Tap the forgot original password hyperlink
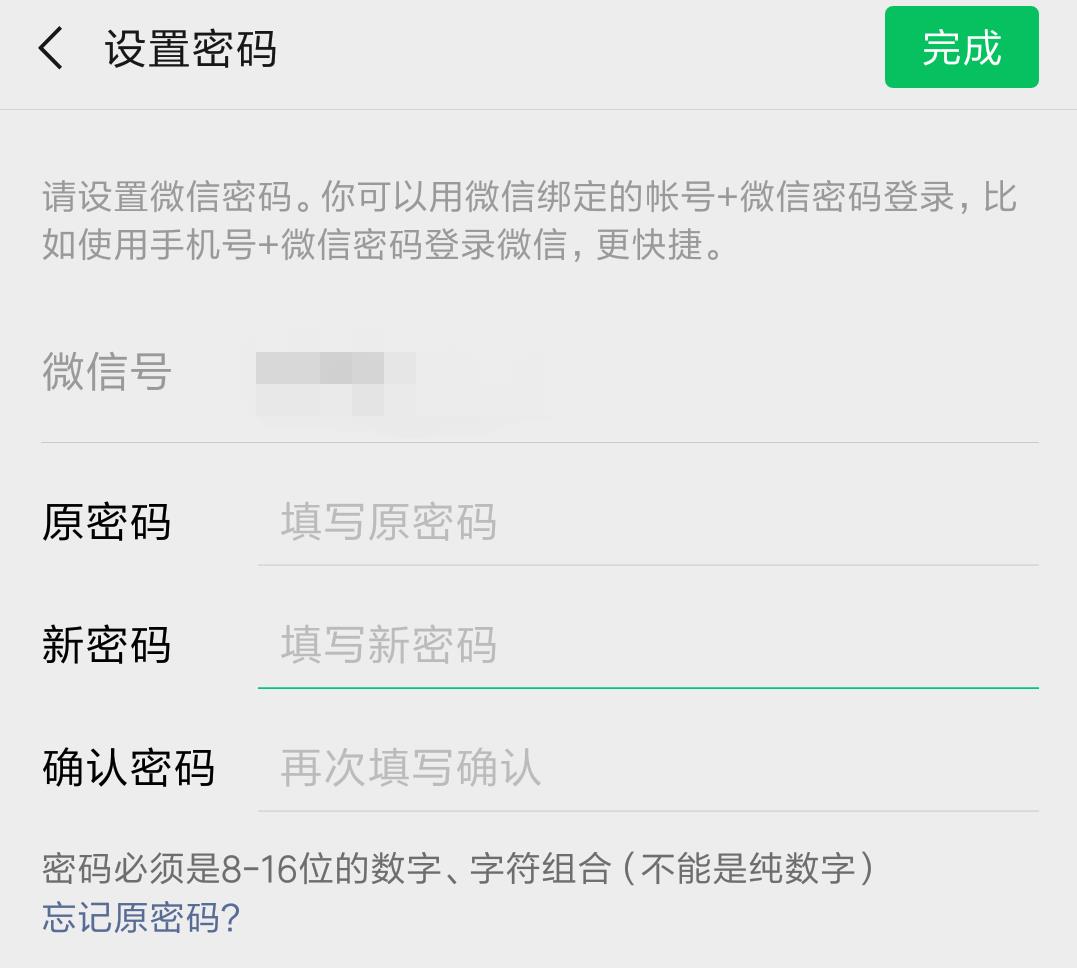The height and width of the screenshot is (968, 1077). pos(141,918)
